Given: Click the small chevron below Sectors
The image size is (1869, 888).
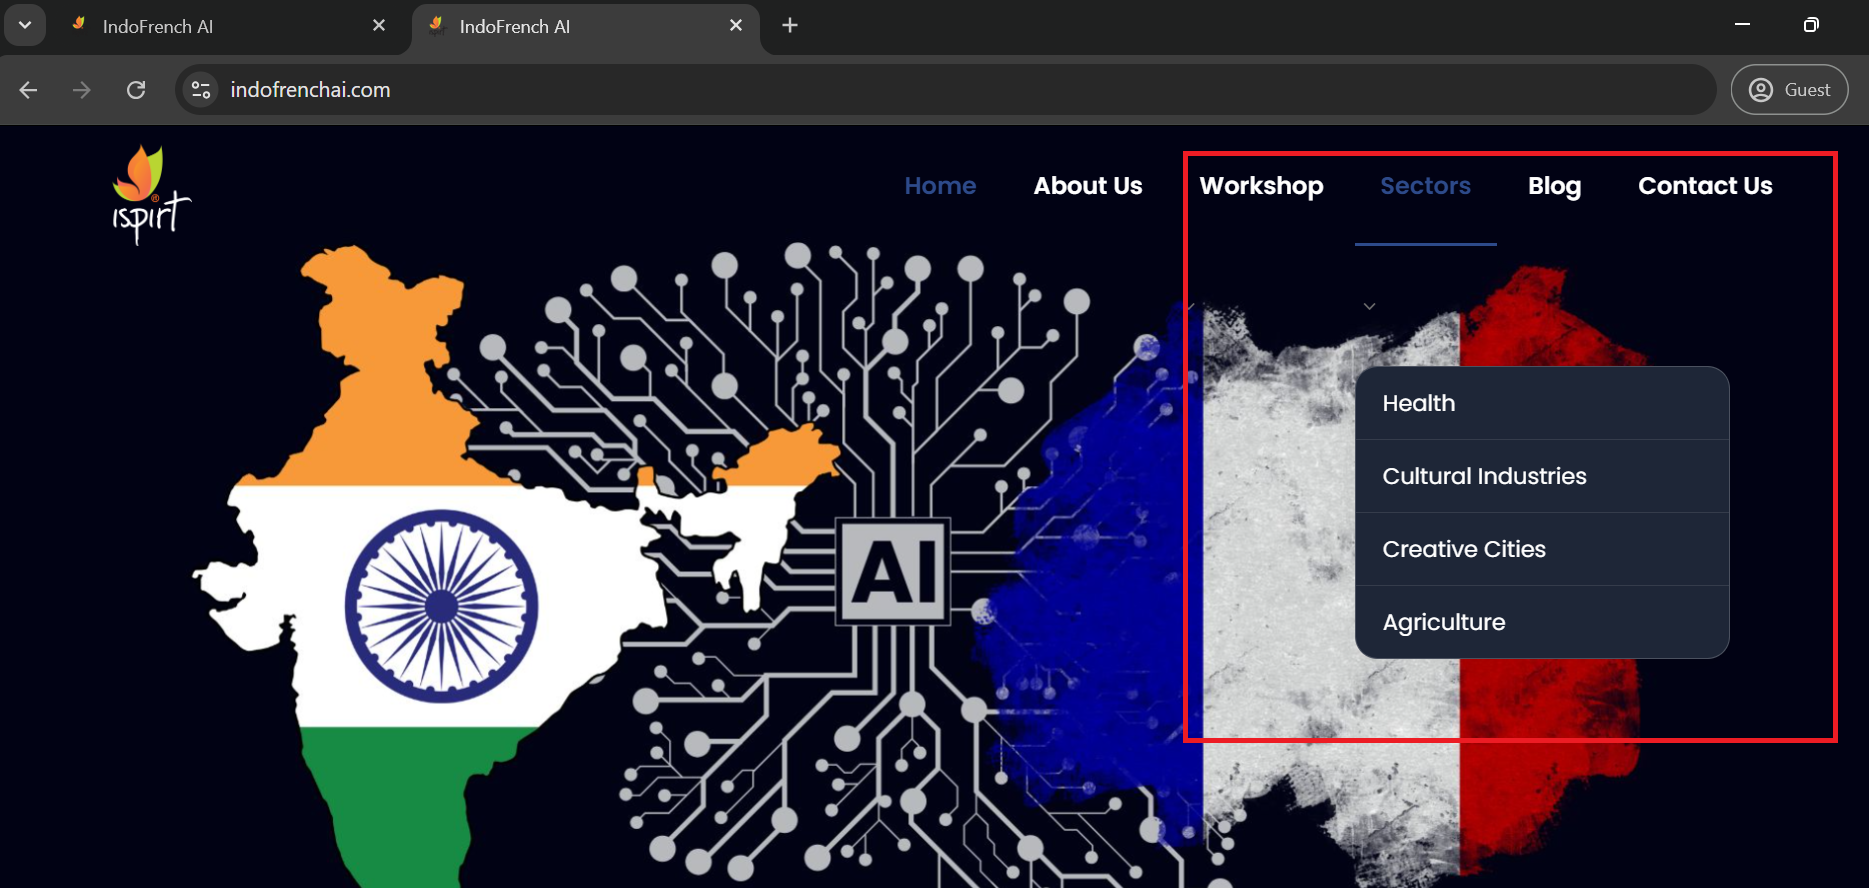Looking at the screenshot, I should pos(1370,306).
